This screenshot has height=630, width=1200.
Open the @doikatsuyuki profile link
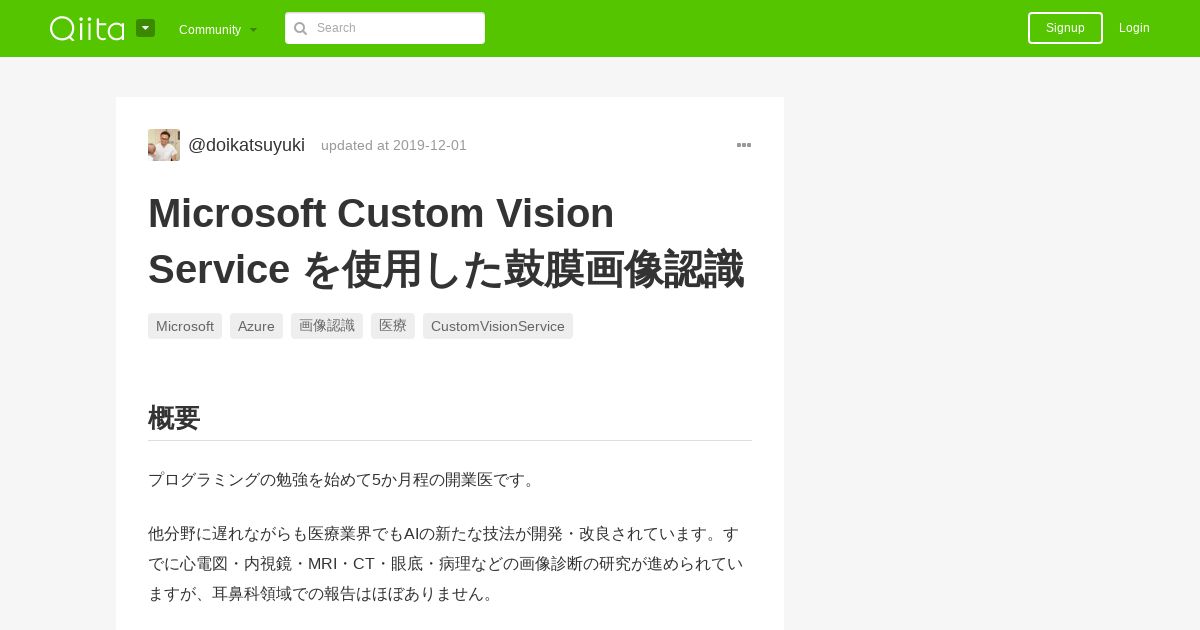click(246, 145)
